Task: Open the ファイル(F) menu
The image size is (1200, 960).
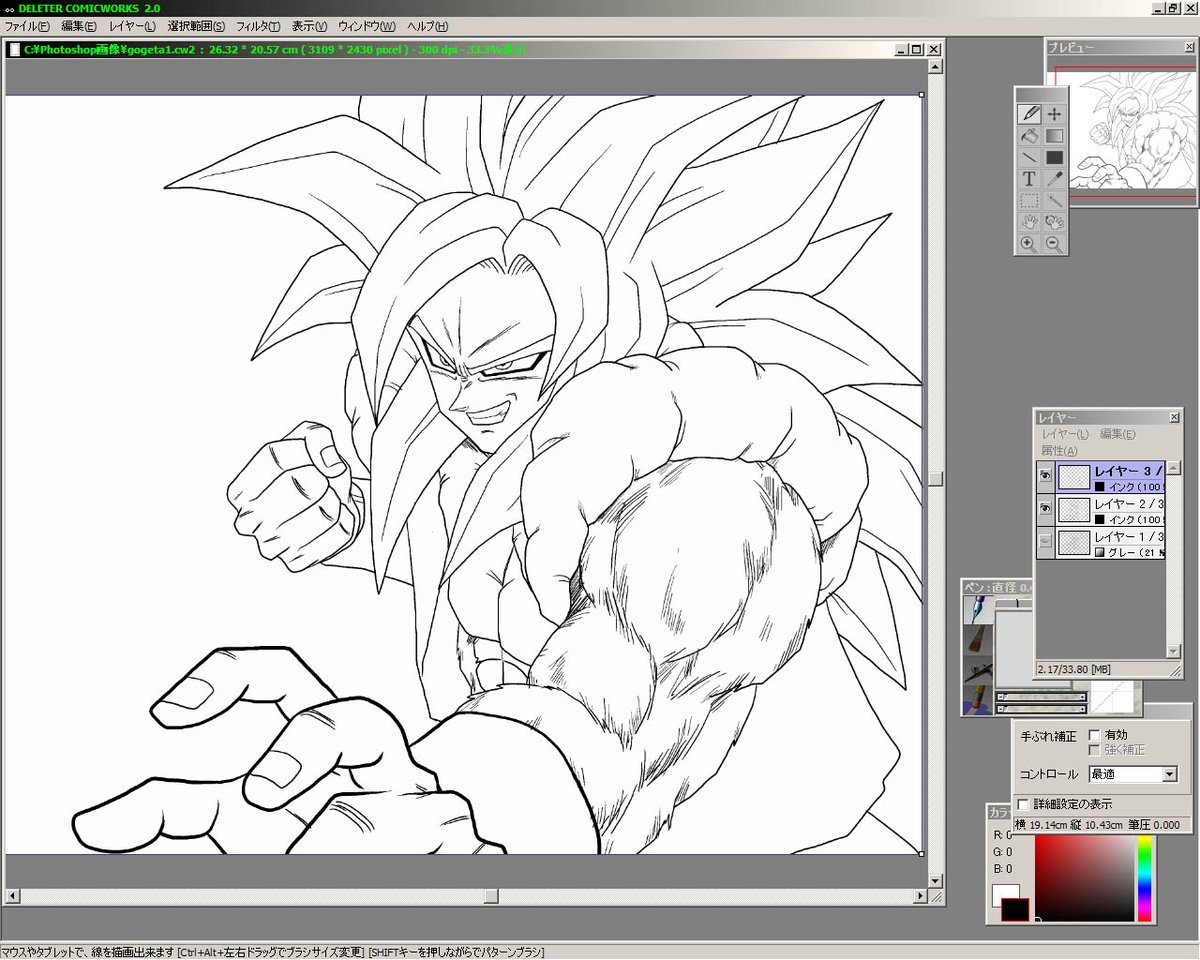Action: click(27, 26)
